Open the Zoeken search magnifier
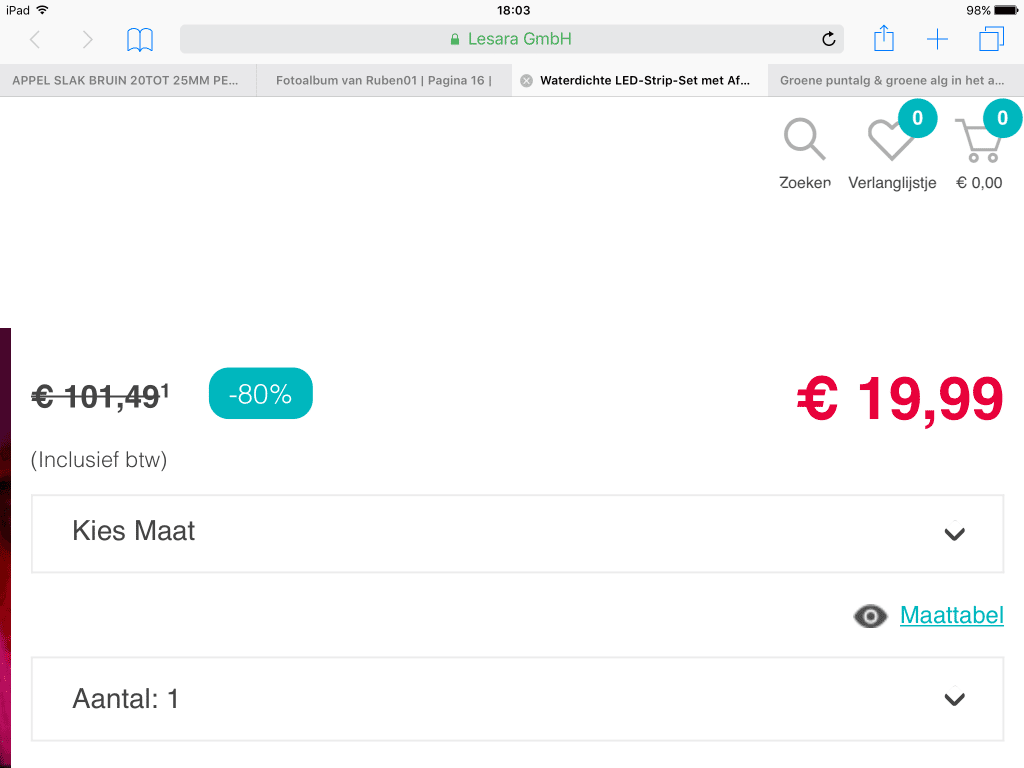This screenshot has height=768, width=1024. coord(805,141)
